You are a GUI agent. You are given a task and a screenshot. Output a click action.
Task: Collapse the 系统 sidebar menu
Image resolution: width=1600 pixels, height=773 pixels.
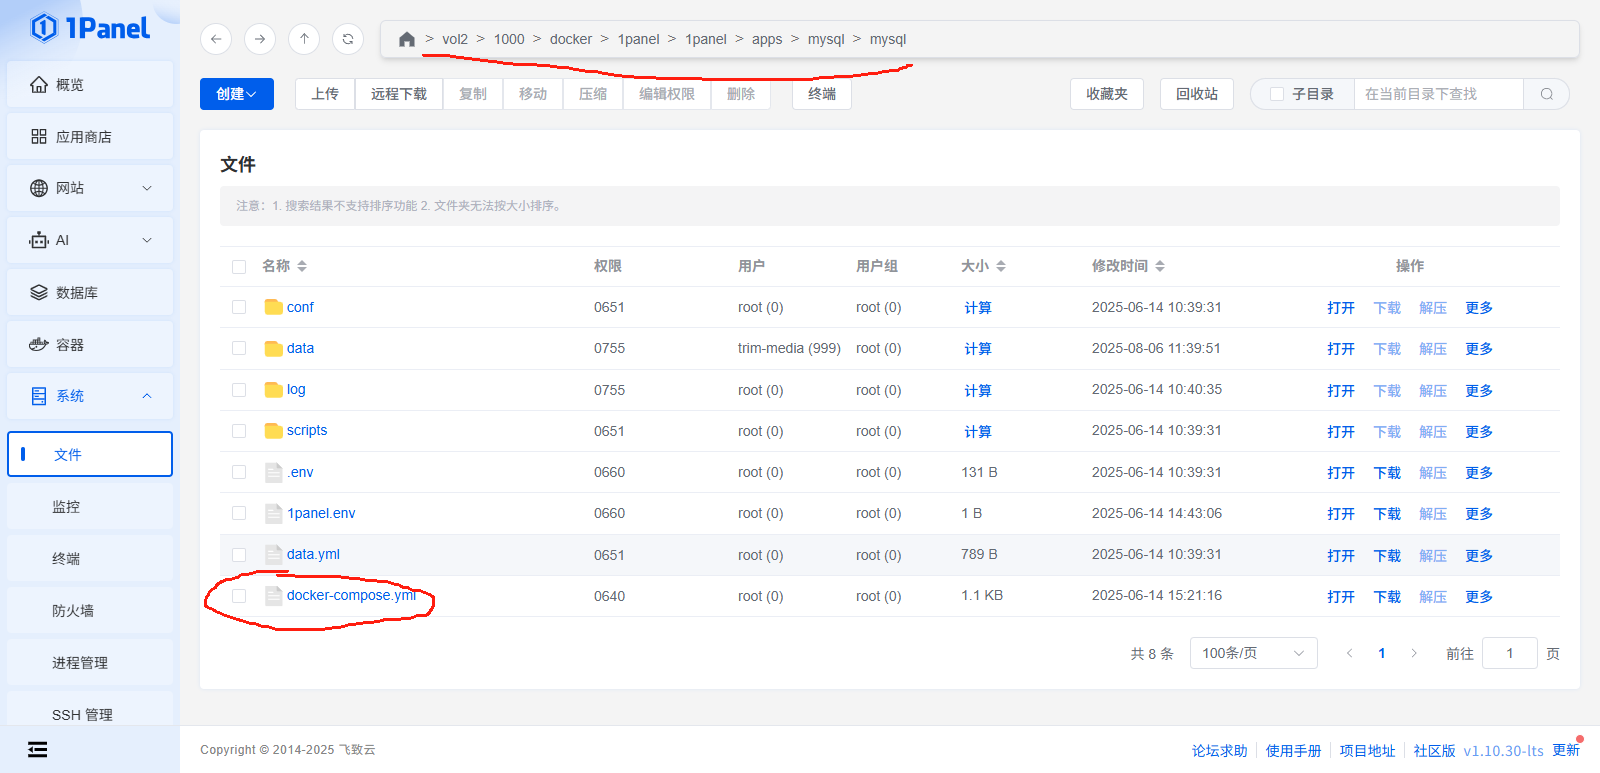pos(90,396)
